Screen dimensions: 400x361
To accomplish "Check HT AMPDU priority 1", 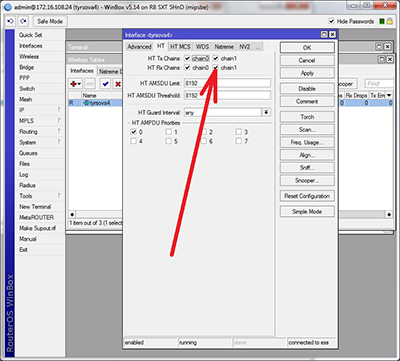I will 168,132.
